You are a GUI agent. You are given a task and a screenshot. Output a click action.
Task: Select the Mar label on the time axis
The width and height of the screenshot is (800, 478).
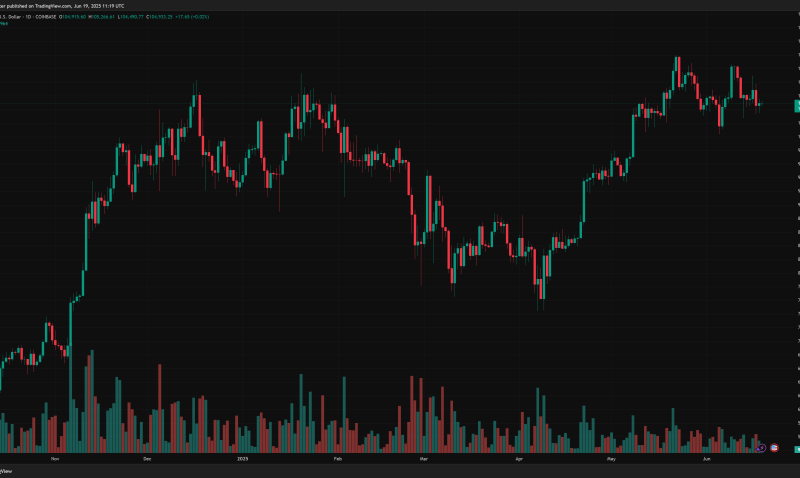(x=423, y=459)
